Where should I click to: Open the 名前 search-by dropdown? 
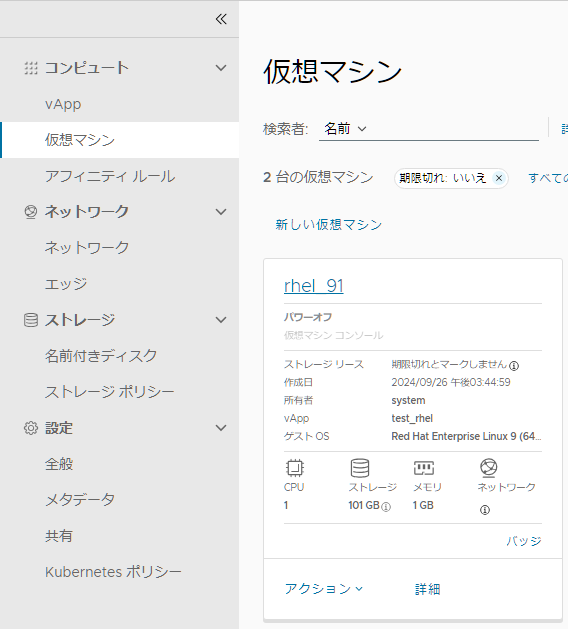point(345,129)
